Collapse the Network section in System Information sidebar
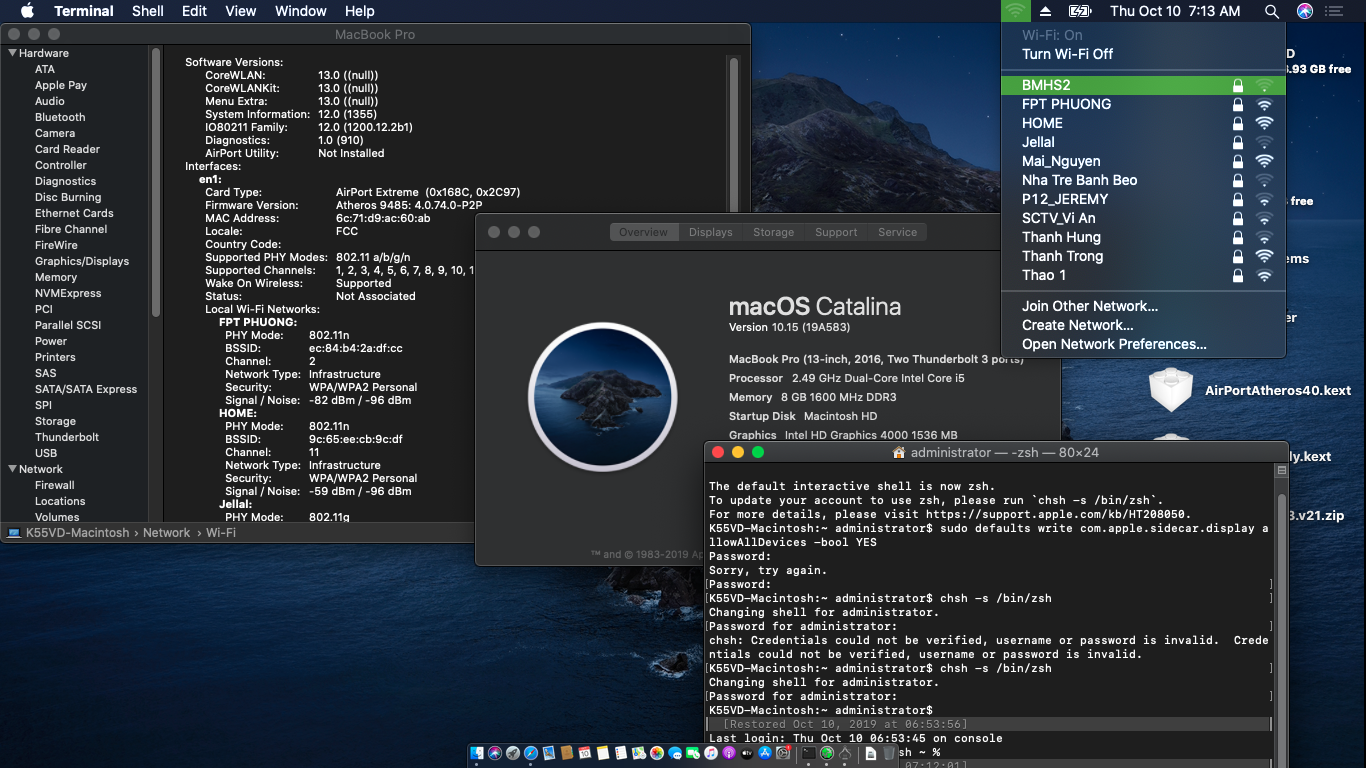This screenshot has height=768, width=1366. pyautogui.click(x=13, y=469)
